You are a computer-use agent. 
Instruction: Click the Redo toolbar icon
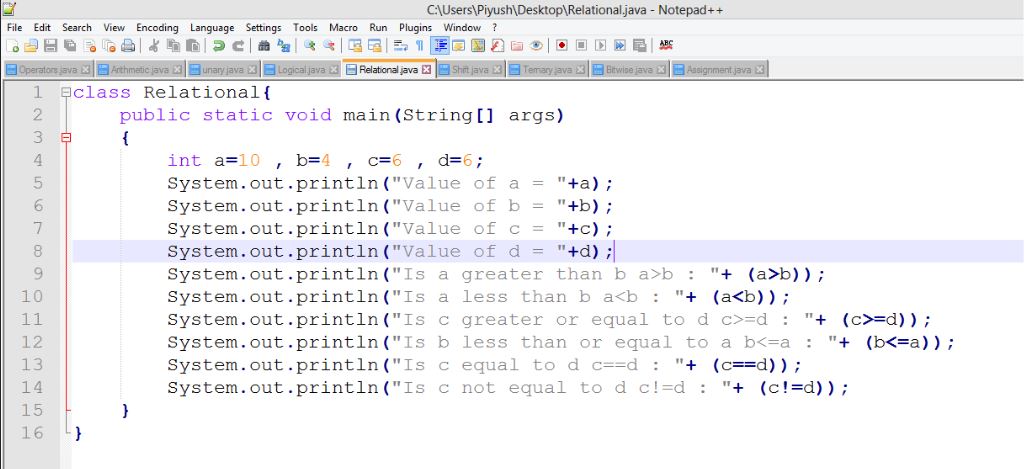click(x=238, y=46)
